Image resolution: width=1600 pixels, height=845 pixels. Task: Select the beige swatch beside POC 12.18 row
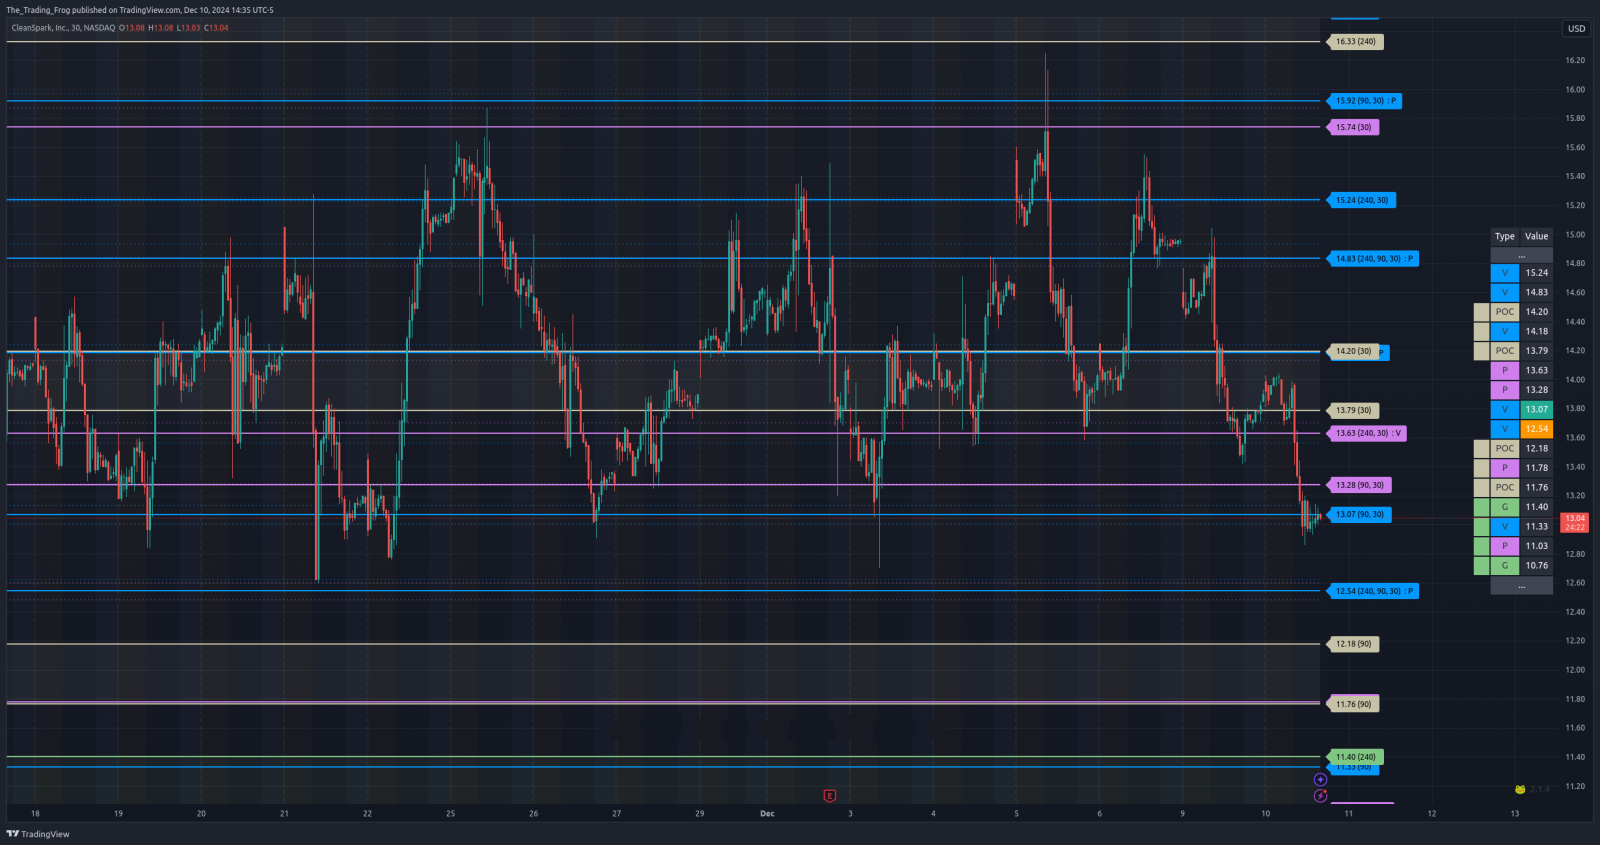click(1481, 448)
